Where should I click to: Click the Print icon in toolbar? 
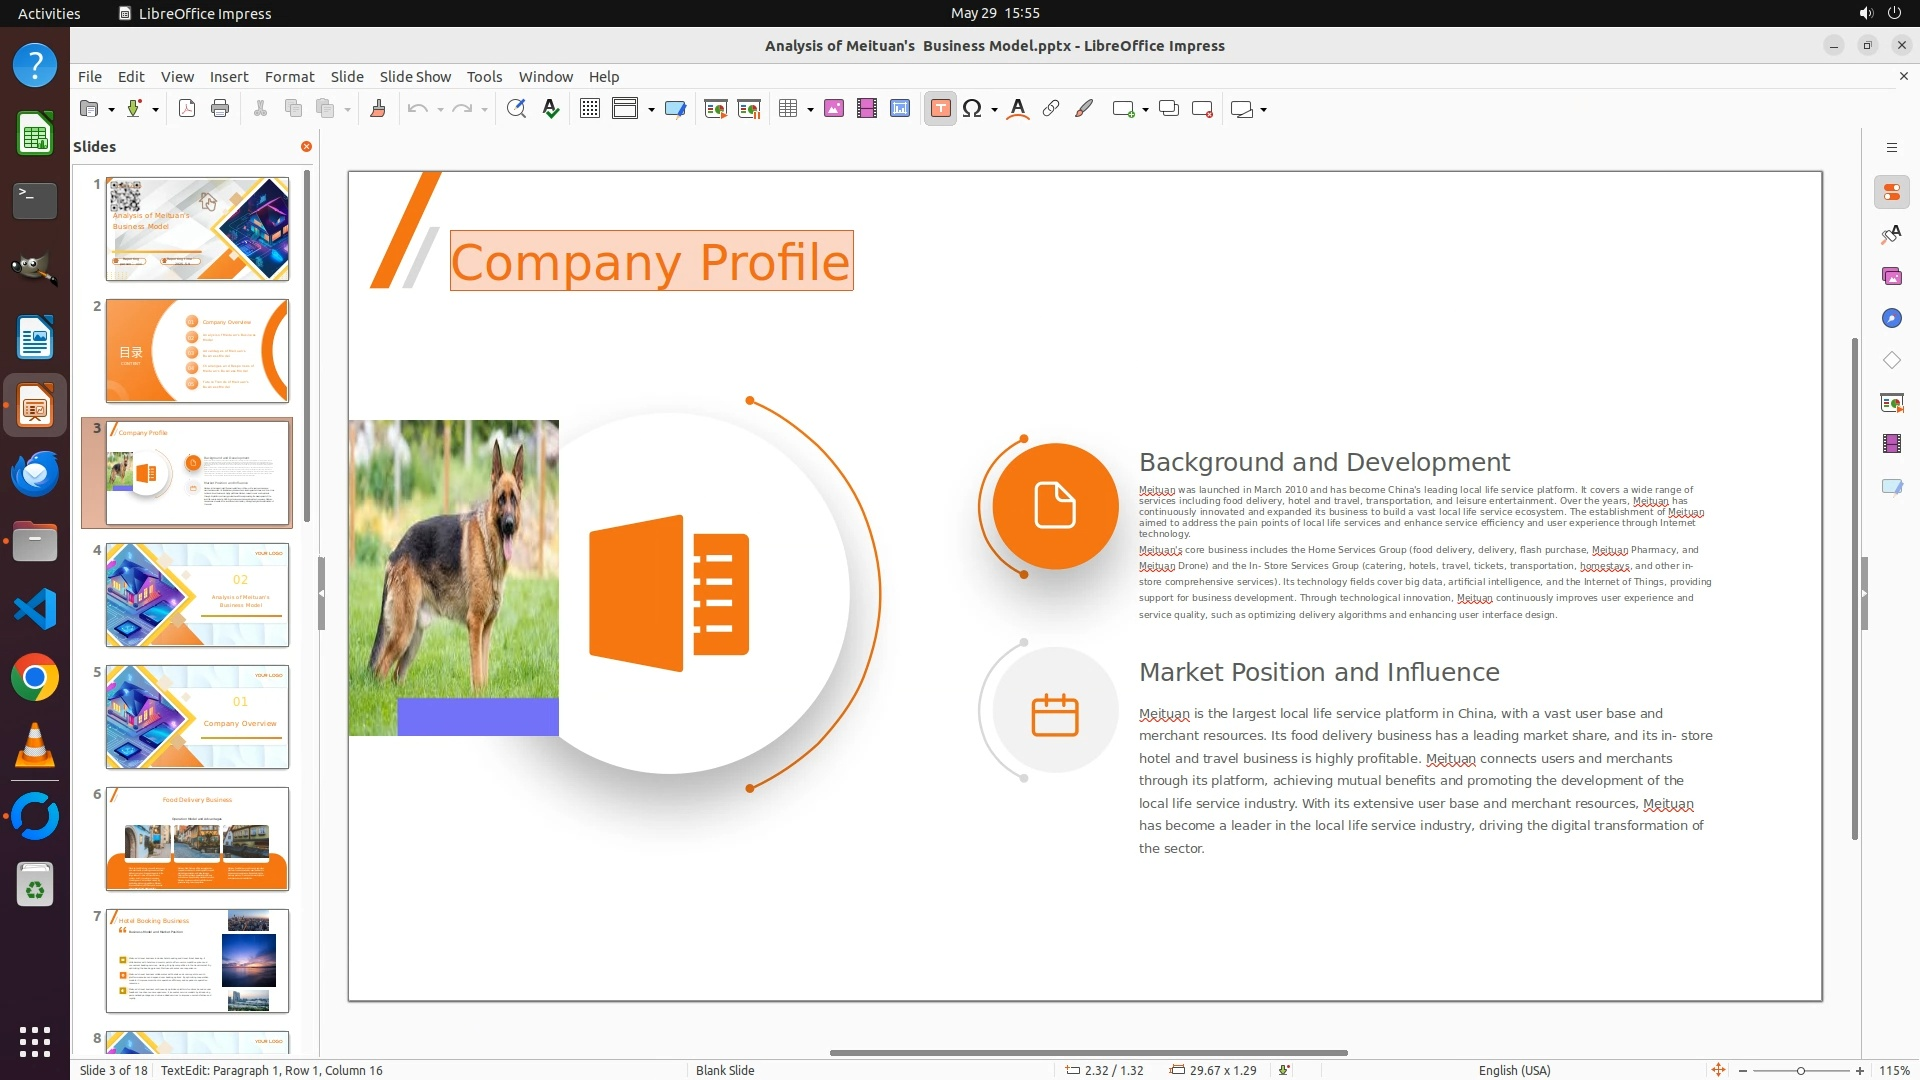click(220, 109)
